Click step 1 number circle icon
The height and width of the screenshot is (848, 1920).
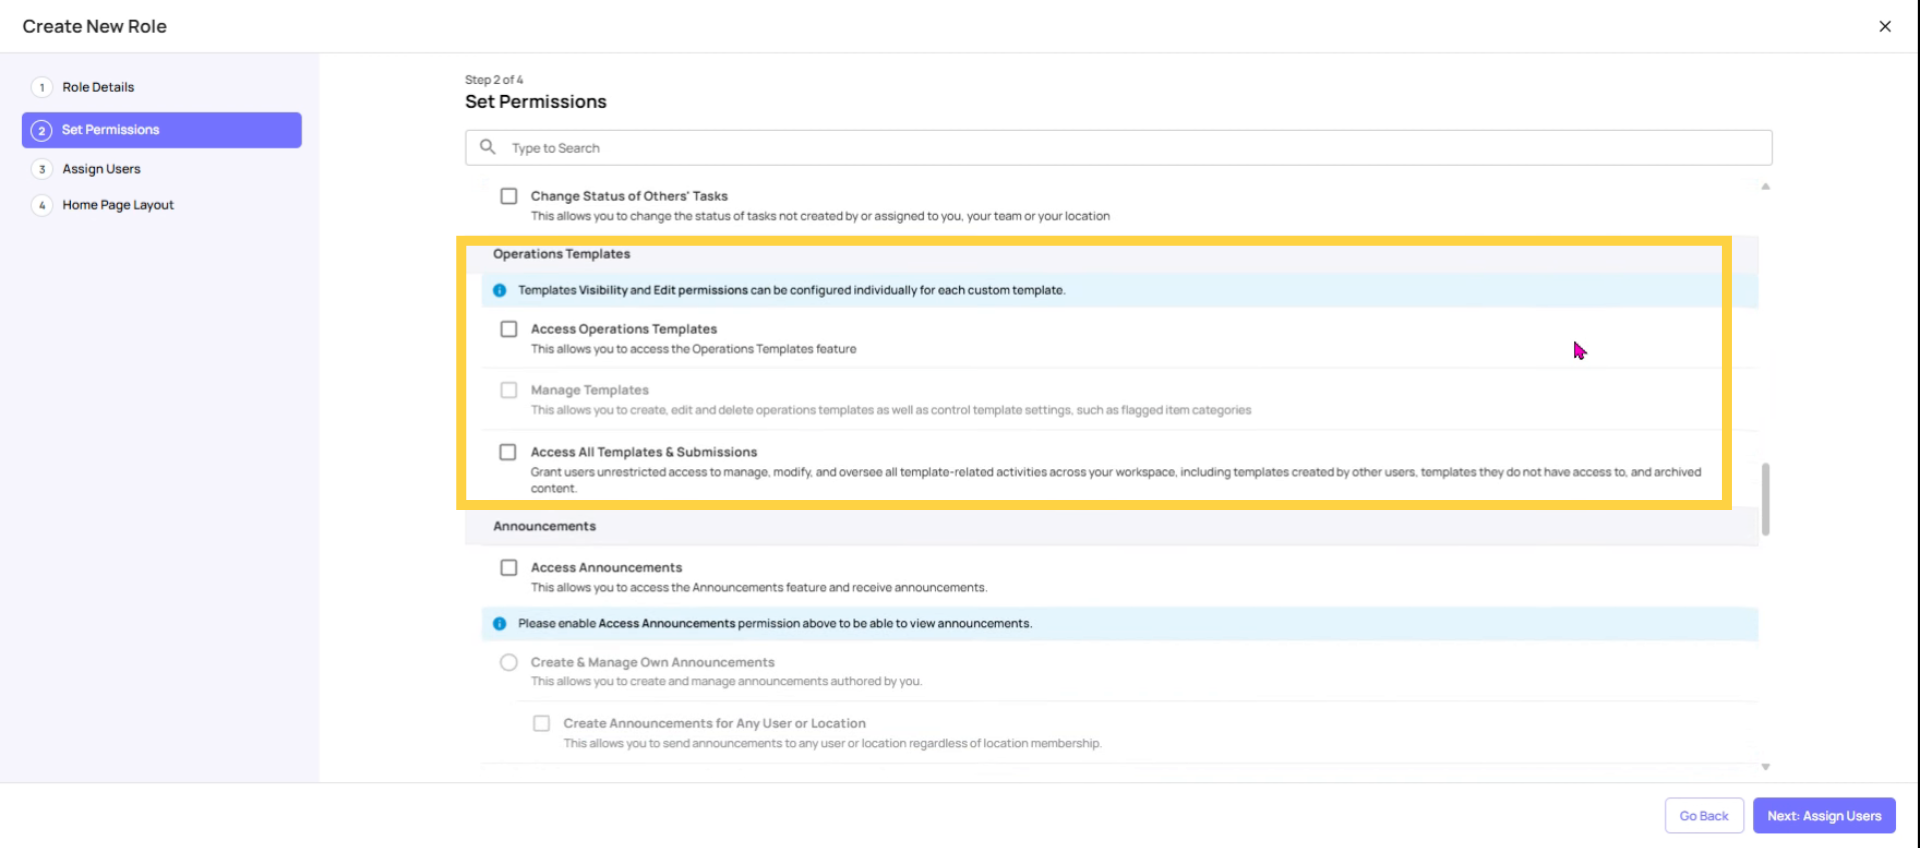pos(42,87)
